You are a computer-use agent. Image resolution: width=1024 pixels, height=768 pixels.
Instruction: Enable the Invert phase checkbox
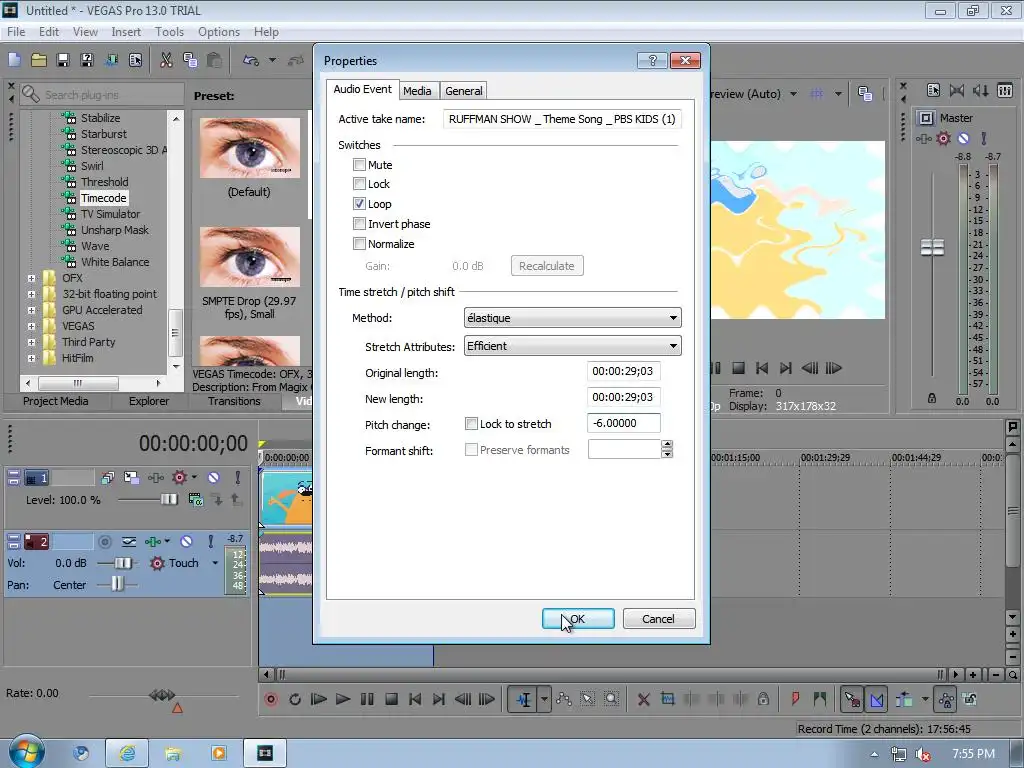tap(359, 224)
